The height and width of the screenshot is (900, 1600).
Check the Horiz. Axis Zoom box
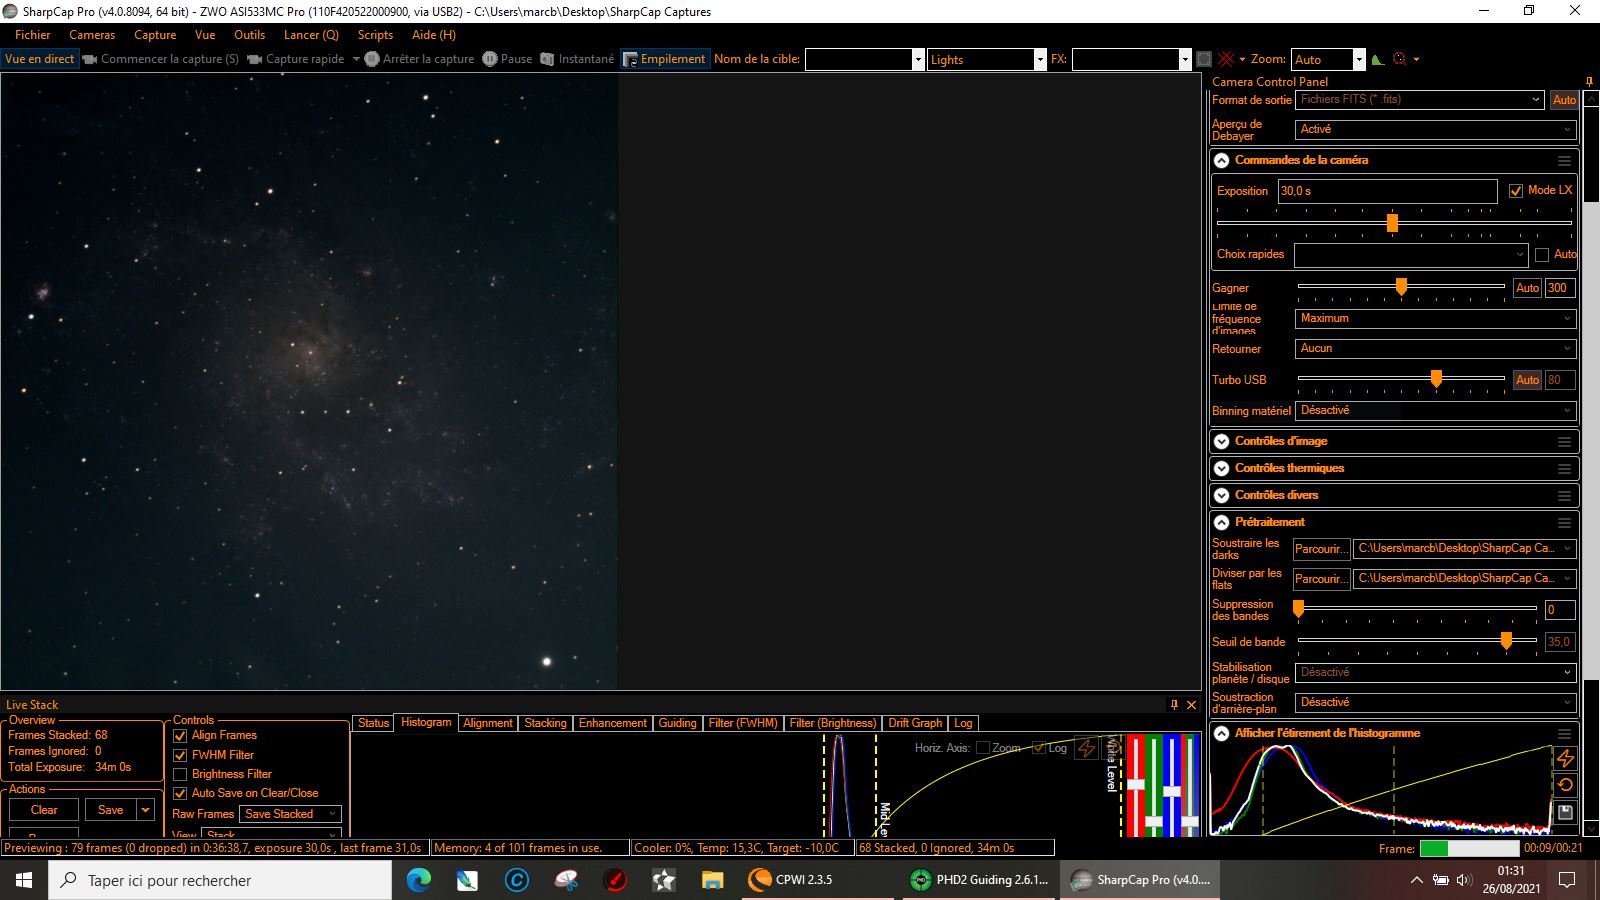click(x=982, y=748)
